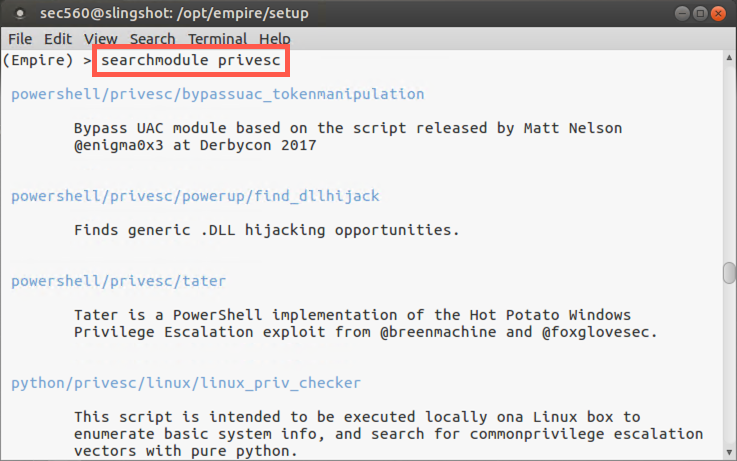Click the powershell/privesc/tater module path
Viewport: 737px width, 461px height.
[118, 281]
